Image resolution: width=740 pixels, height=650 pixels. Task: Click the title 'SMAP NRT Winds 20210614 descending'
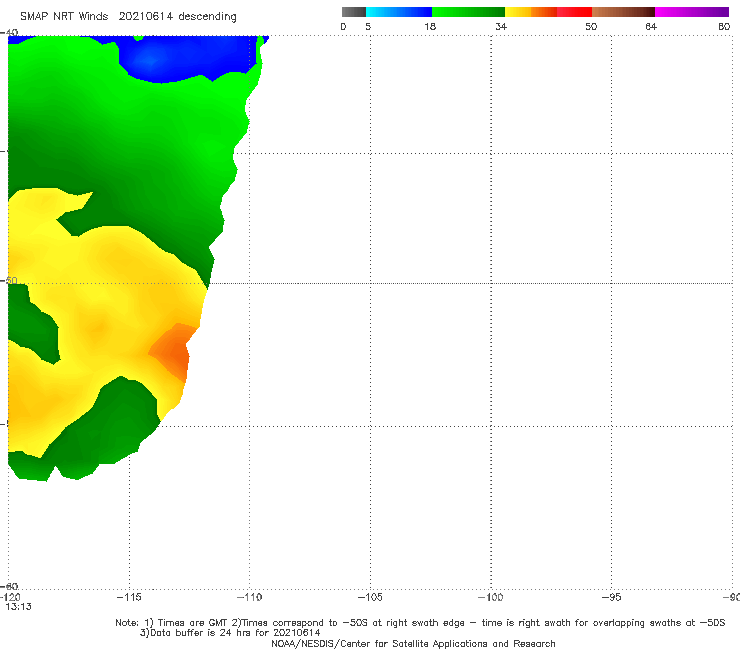pos(128,17)
